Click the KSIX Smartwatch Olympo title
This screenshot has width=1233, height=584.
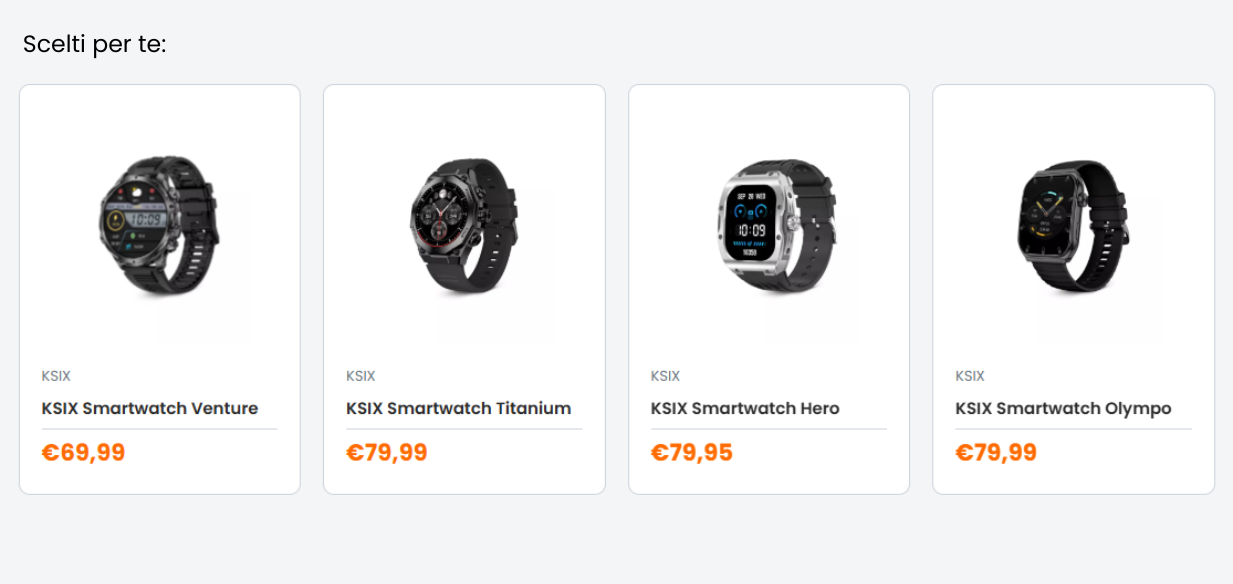(x=1063, y=408)
